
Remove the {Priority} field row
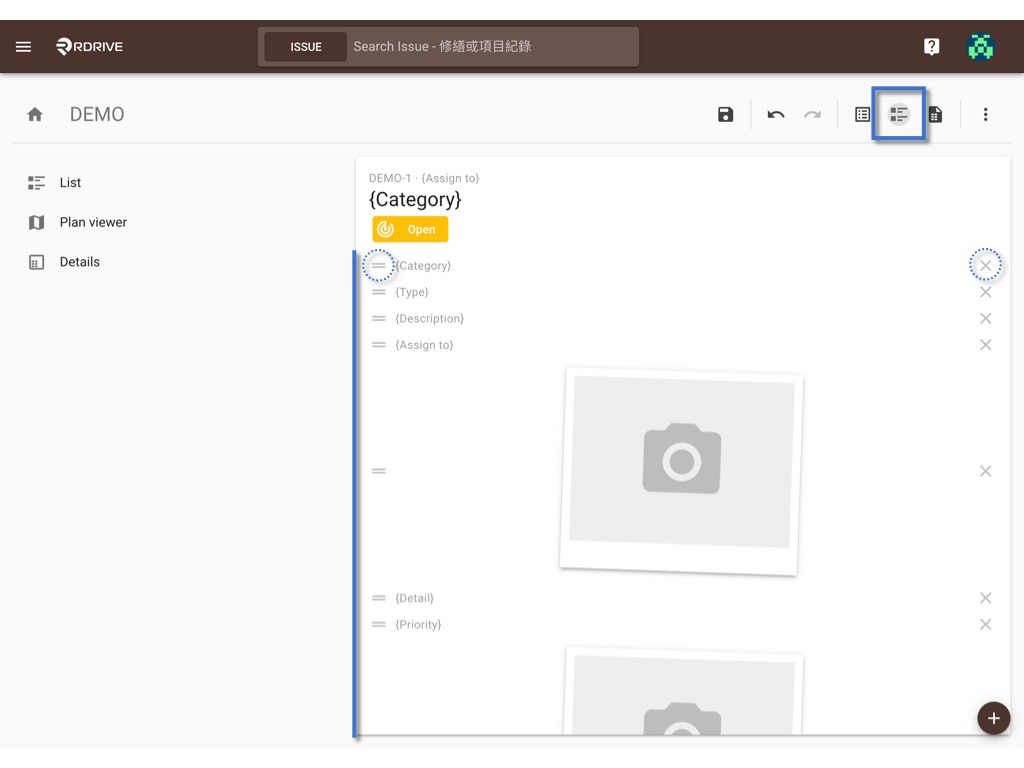[x=985, y=624]
